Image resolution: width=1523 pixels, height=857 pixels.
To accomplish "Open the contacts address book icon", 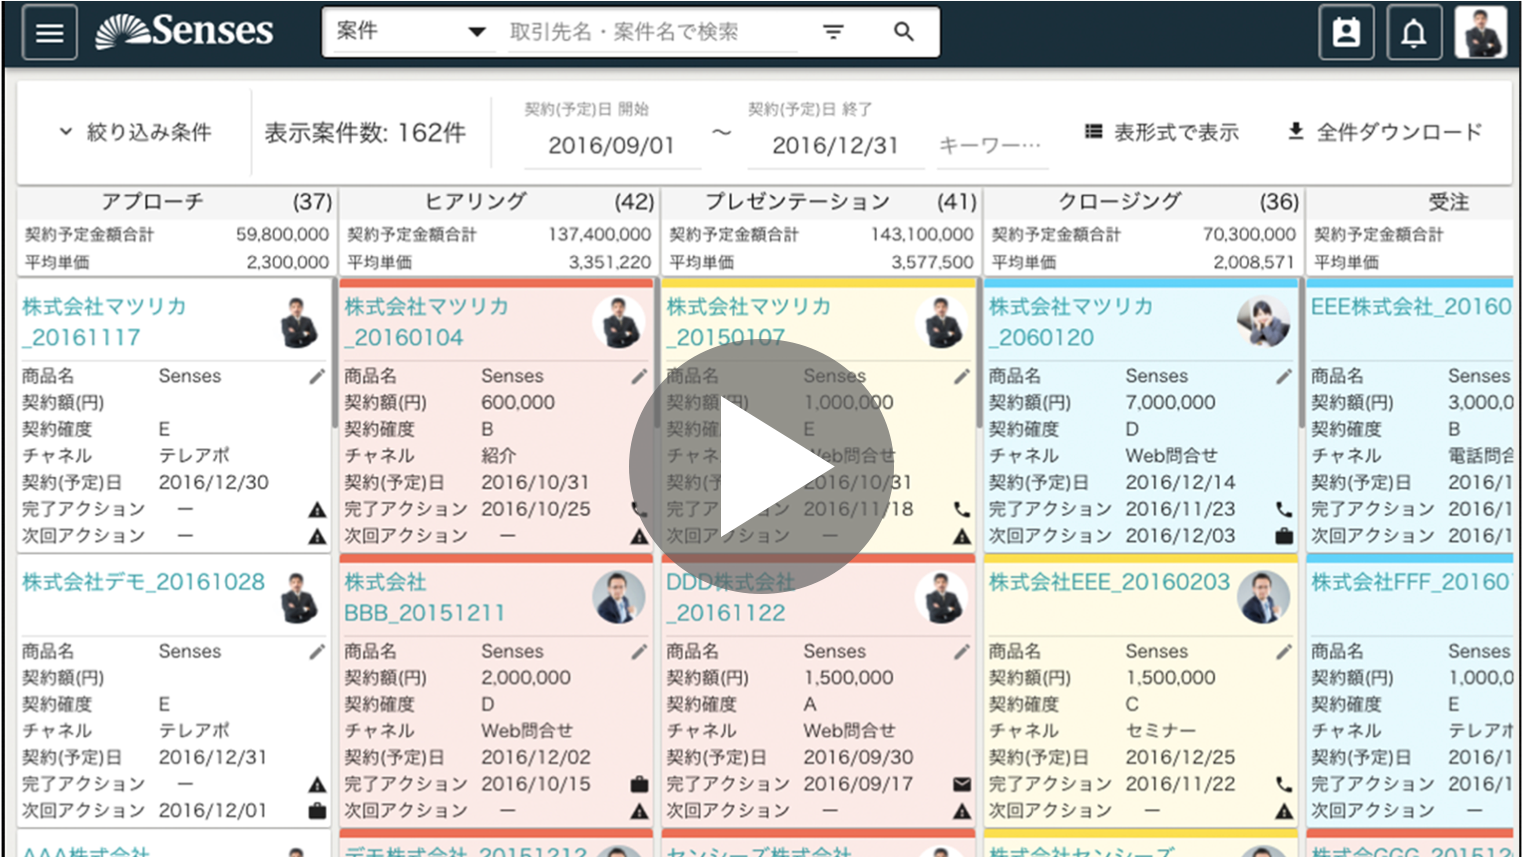I will click(1346, 32).
